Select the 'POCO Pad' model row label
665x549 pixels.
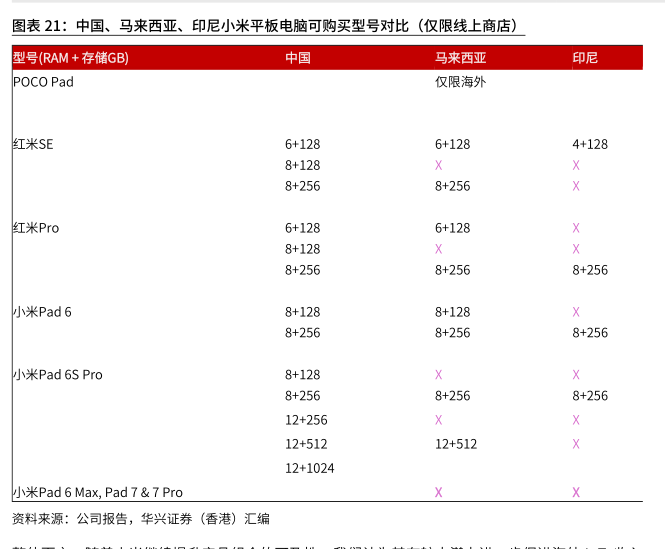tap(43, 82)
